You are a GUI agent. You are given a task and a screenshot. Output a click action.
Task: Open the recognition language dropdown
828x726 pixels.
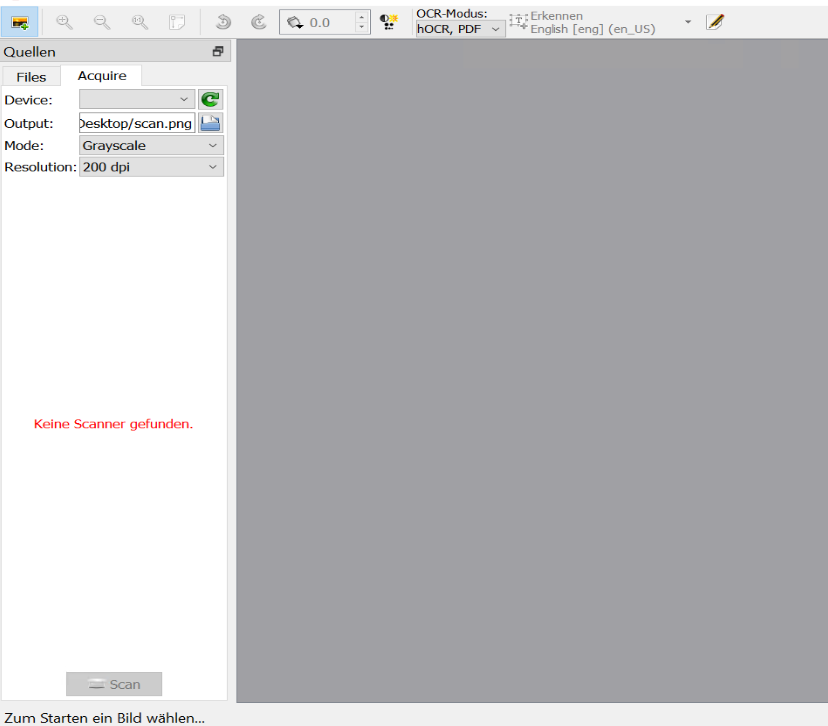click(x=687, y=23)
